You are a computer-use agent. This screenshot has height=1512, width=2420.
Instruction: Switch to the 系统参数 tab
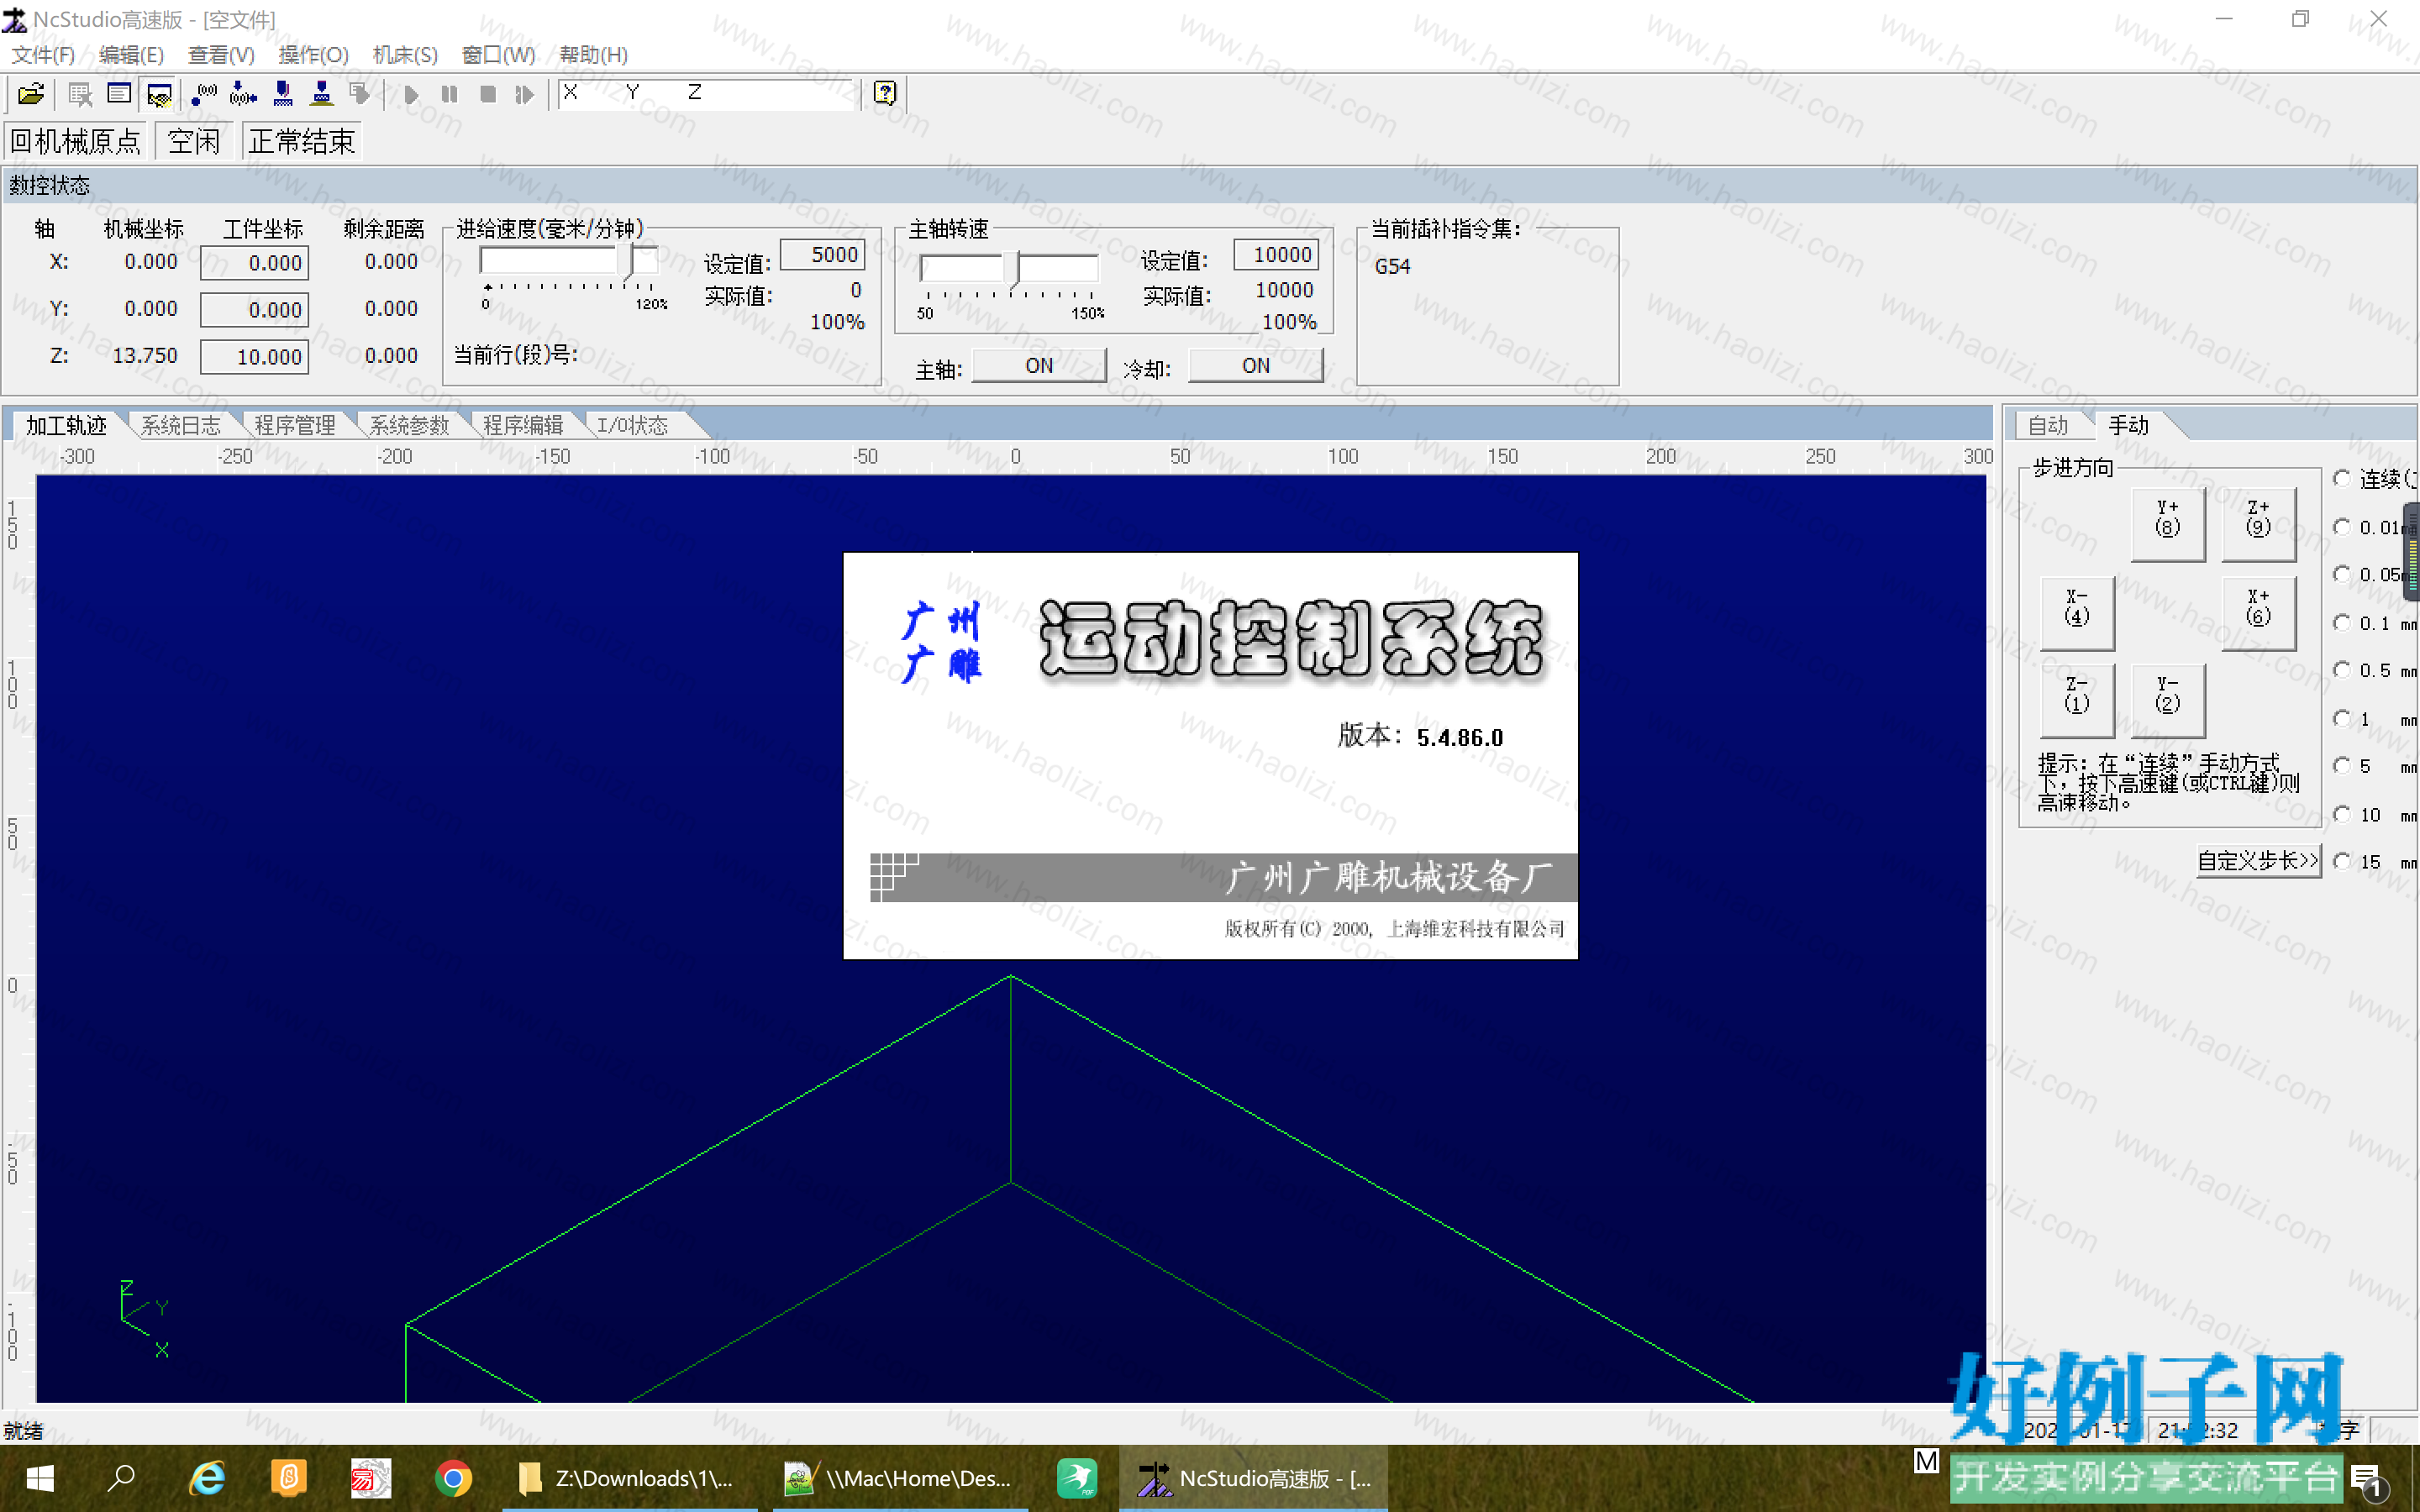409,425
